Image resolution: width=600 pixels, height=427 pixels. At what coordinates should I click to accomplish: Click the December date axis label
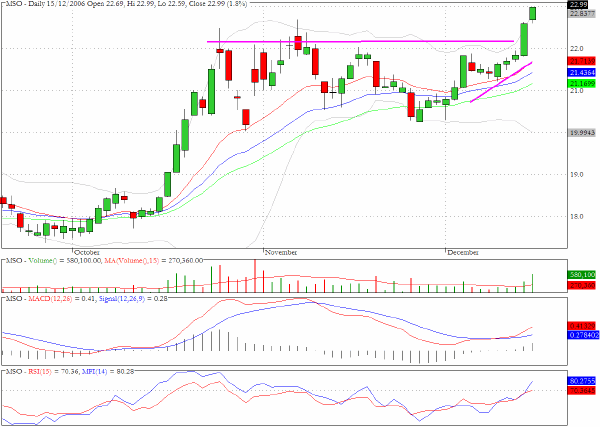point(463,253)
